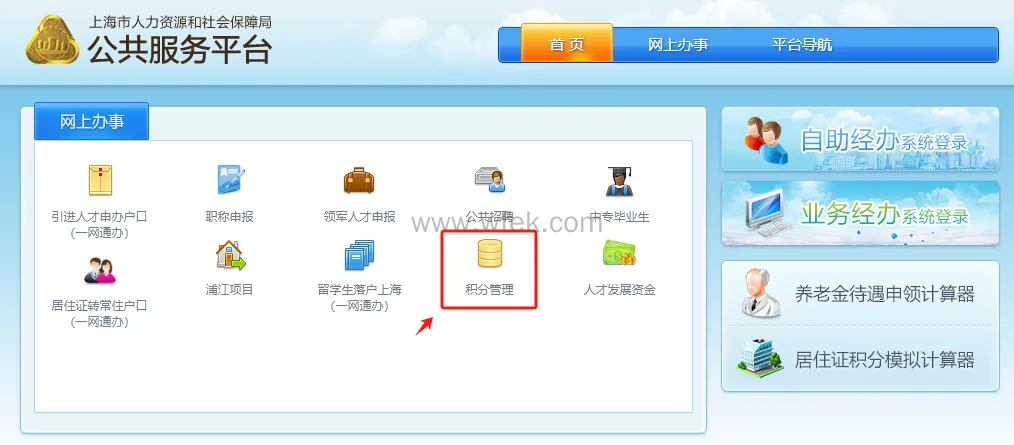Open the 居住证积分模拟计算器 link
The image size is (1014, 445).
tap(860, 359)
